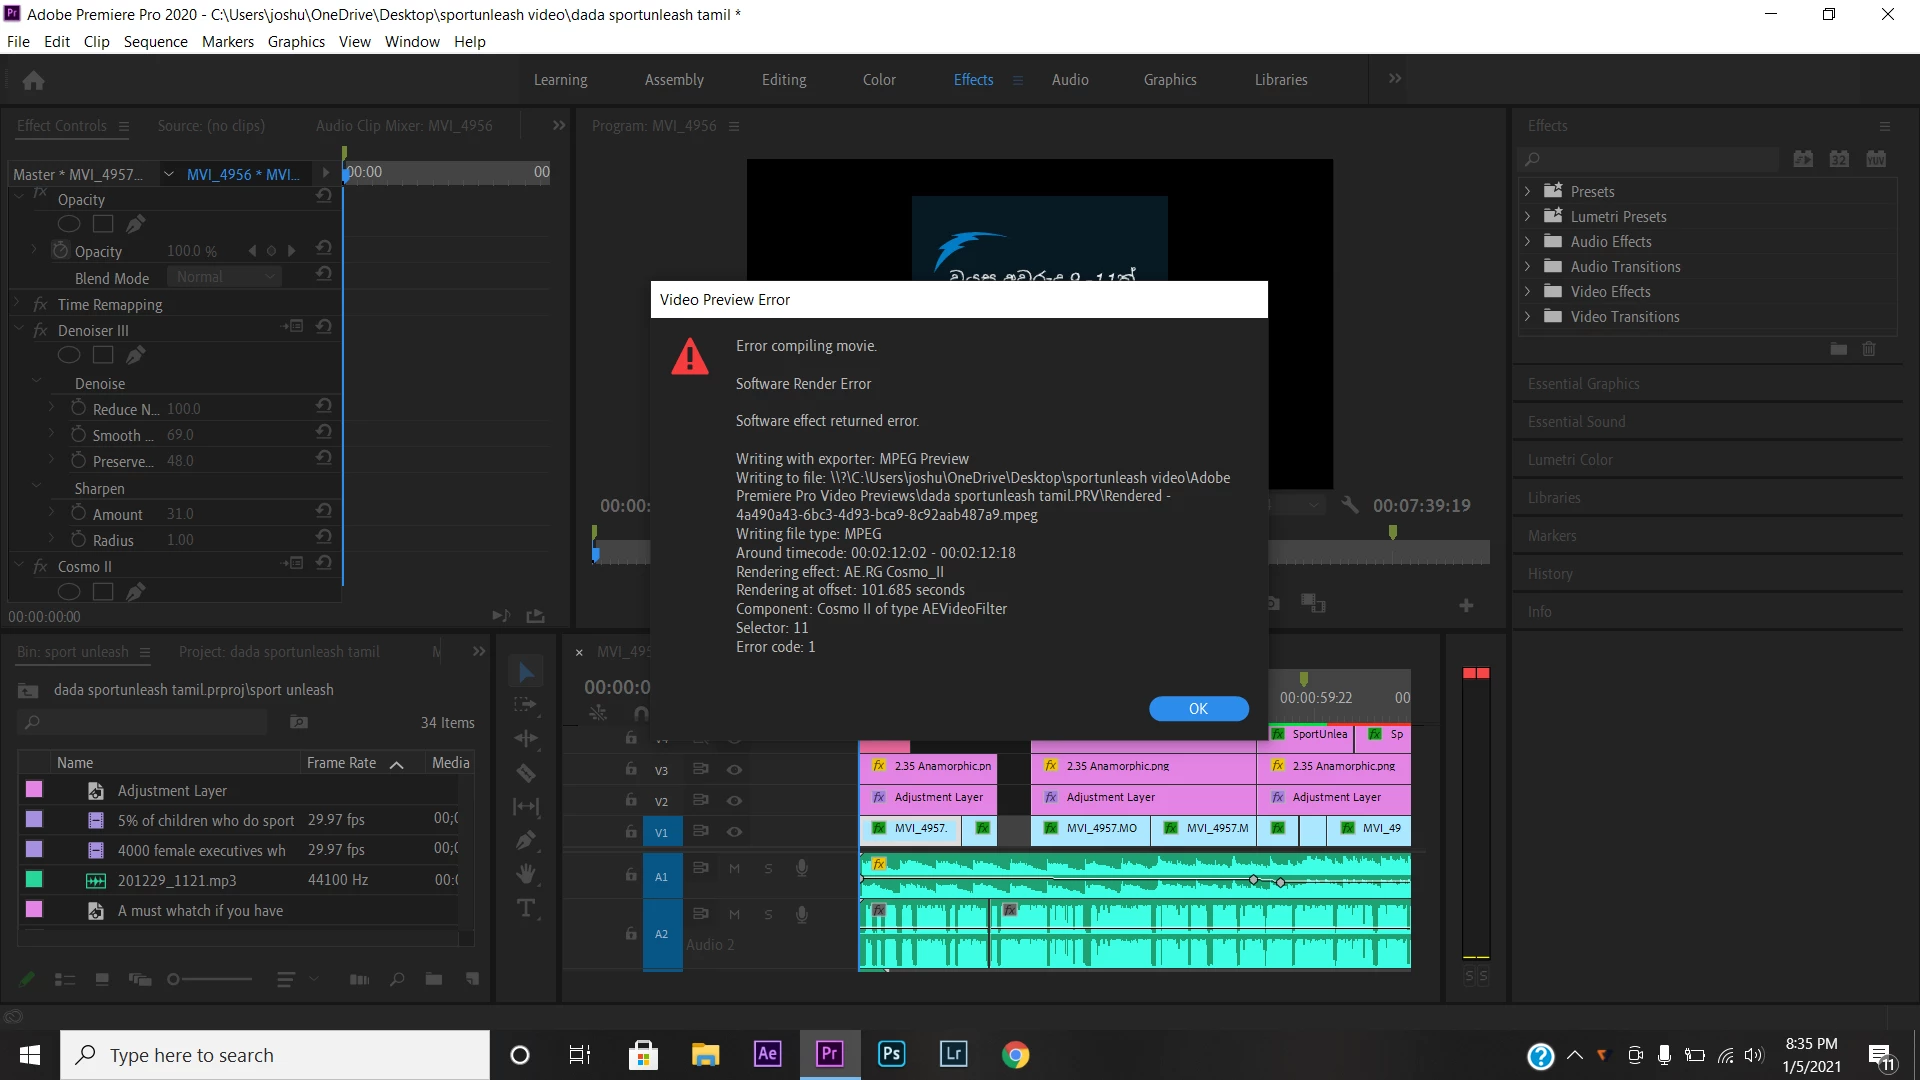
Task: Open the Blend Mode dropdown
Action: (x=224, y=277)
